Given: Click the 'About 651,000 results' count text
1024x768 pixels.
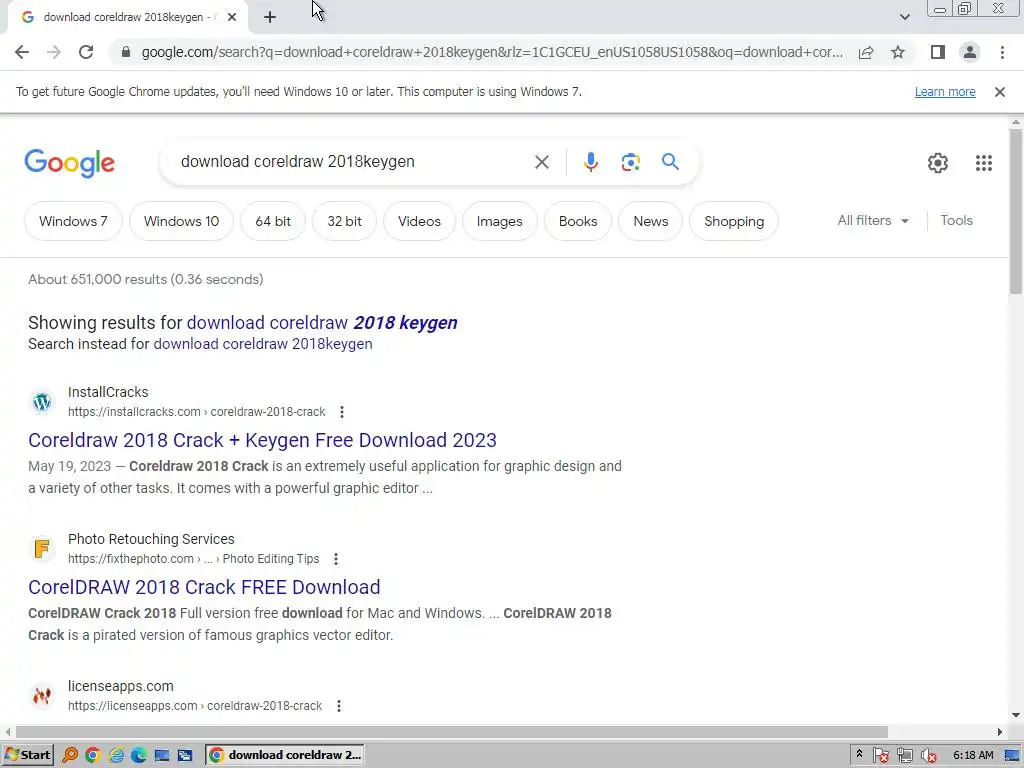Looking at the screenshot, I should coord(146,280).
